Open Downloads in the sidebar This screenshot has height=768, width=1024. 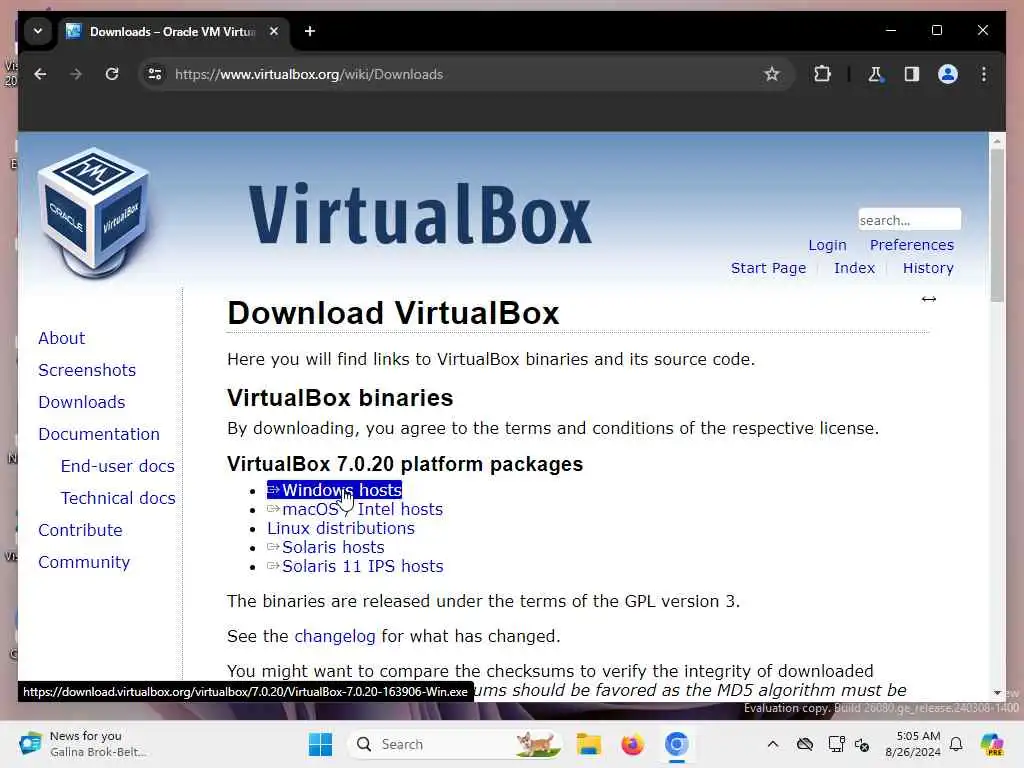click(82, 402)
